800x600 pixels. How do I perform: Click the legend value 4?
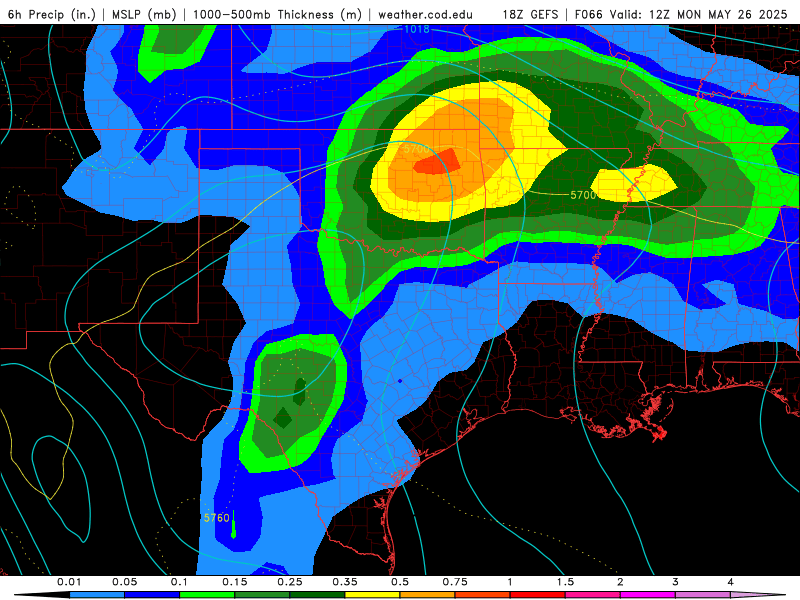(x=731, y=582)
